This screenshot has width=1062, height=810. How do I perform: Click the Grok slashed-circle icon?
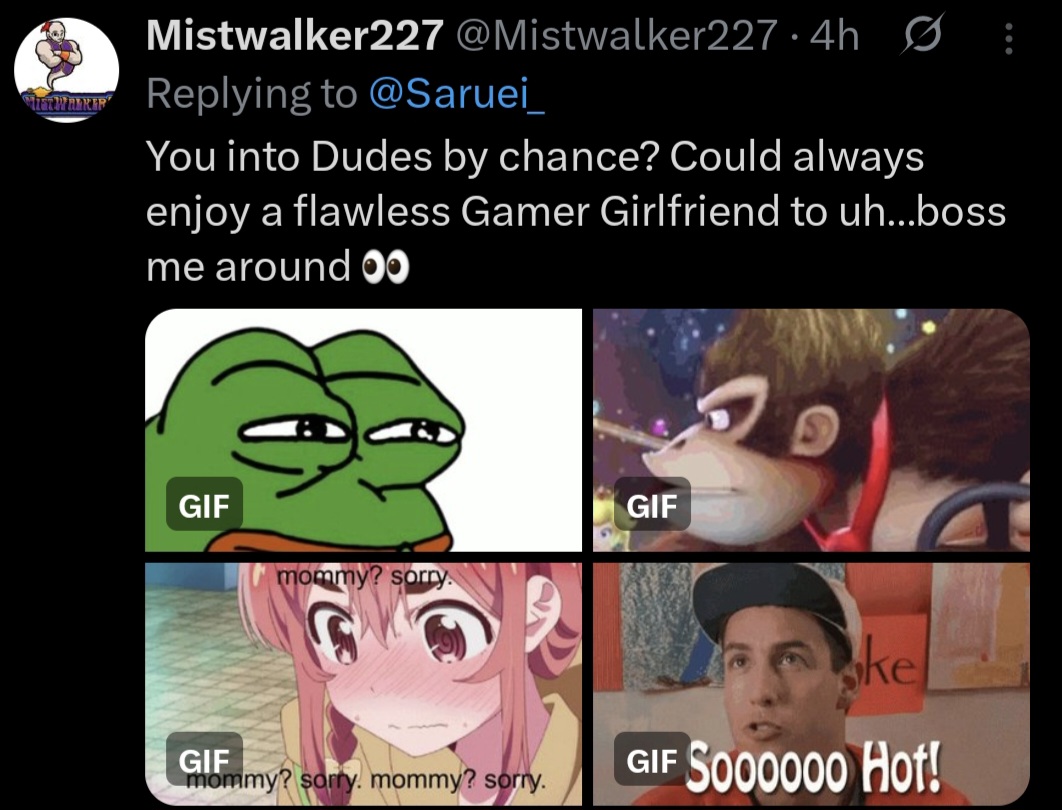(921, 35)
